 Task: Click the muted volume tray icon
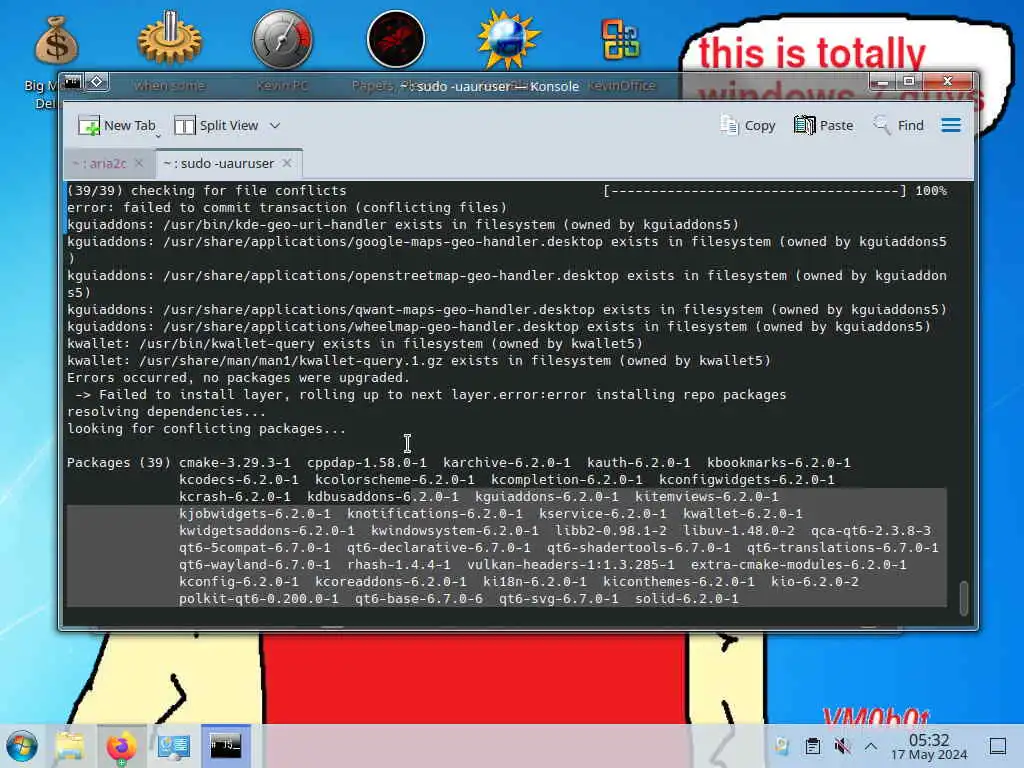click(x=842, y=746)
